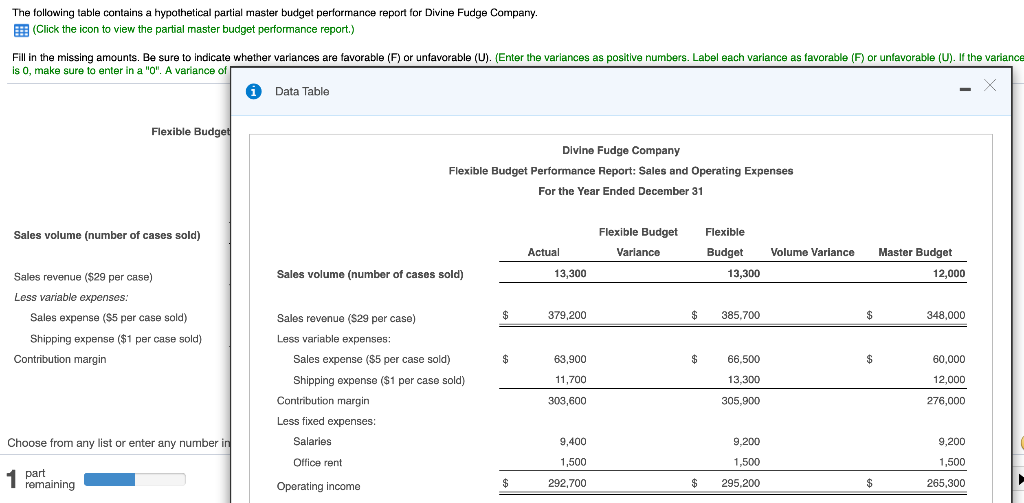Click Actual operating income 292,700
This screenshot has width=1024, height=503.
pyautogui.click(x=568, y=484)
